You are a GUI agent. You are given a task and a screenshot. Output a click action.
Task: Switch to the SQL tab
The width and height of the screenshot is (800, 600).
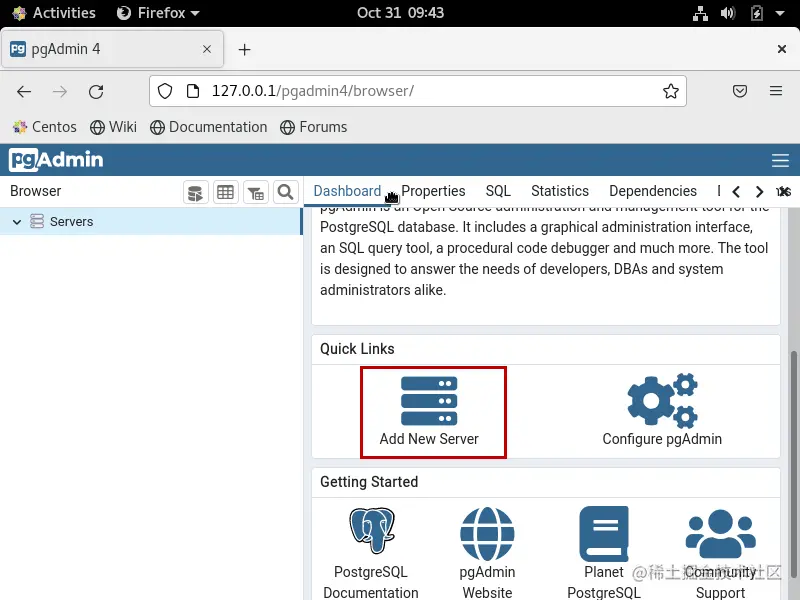click(498, 191)
